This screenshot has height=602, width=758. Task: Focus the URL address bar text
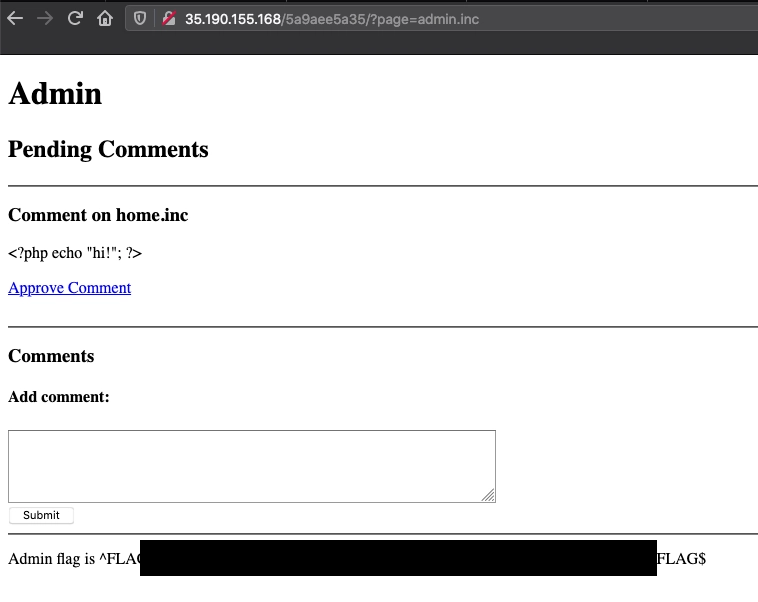332,19
